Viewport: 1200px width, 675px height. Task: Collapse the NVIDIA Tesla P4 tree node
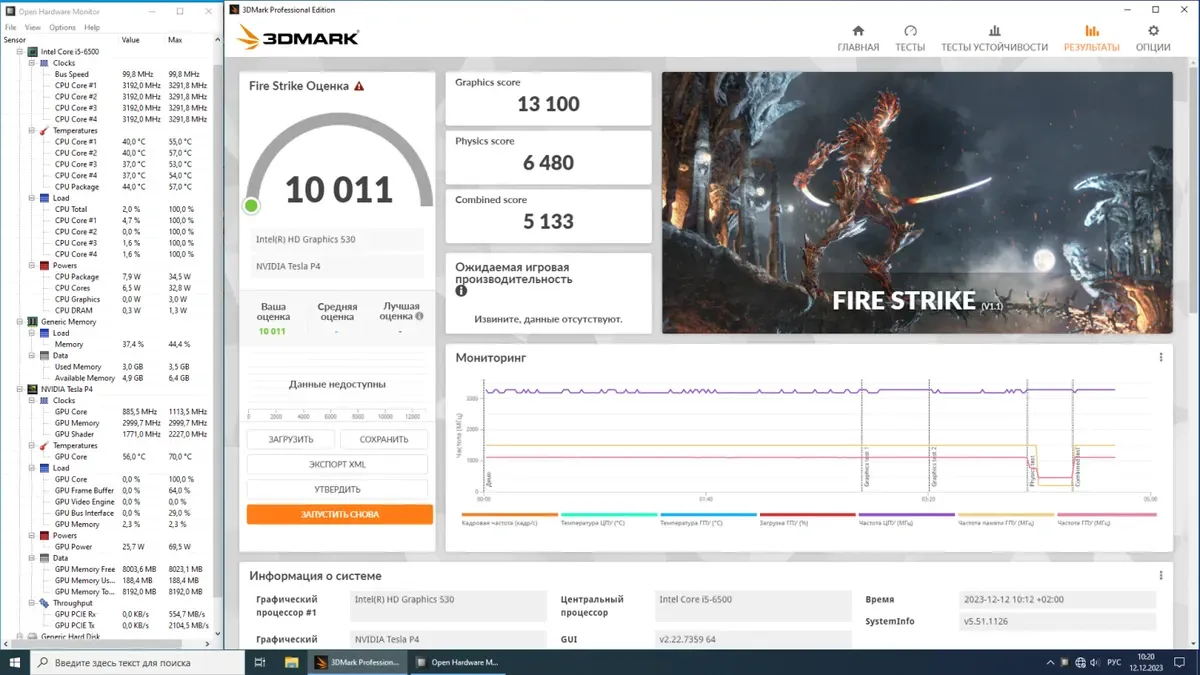19,389
